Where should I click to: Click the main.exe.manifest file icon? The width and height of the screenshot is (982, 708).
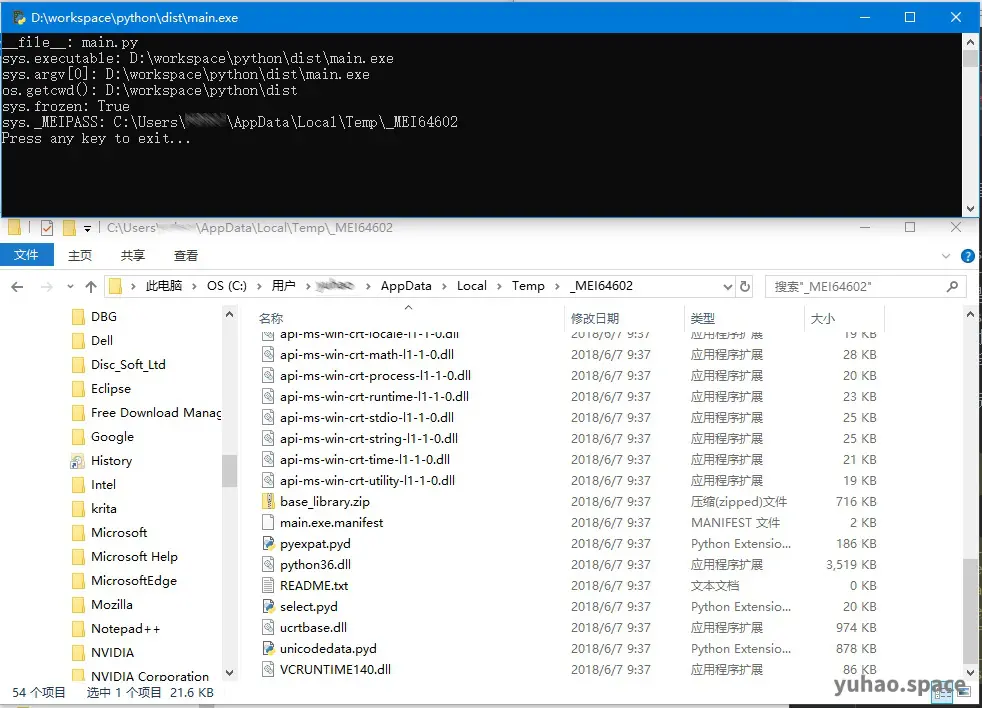[x=268, y=523]
